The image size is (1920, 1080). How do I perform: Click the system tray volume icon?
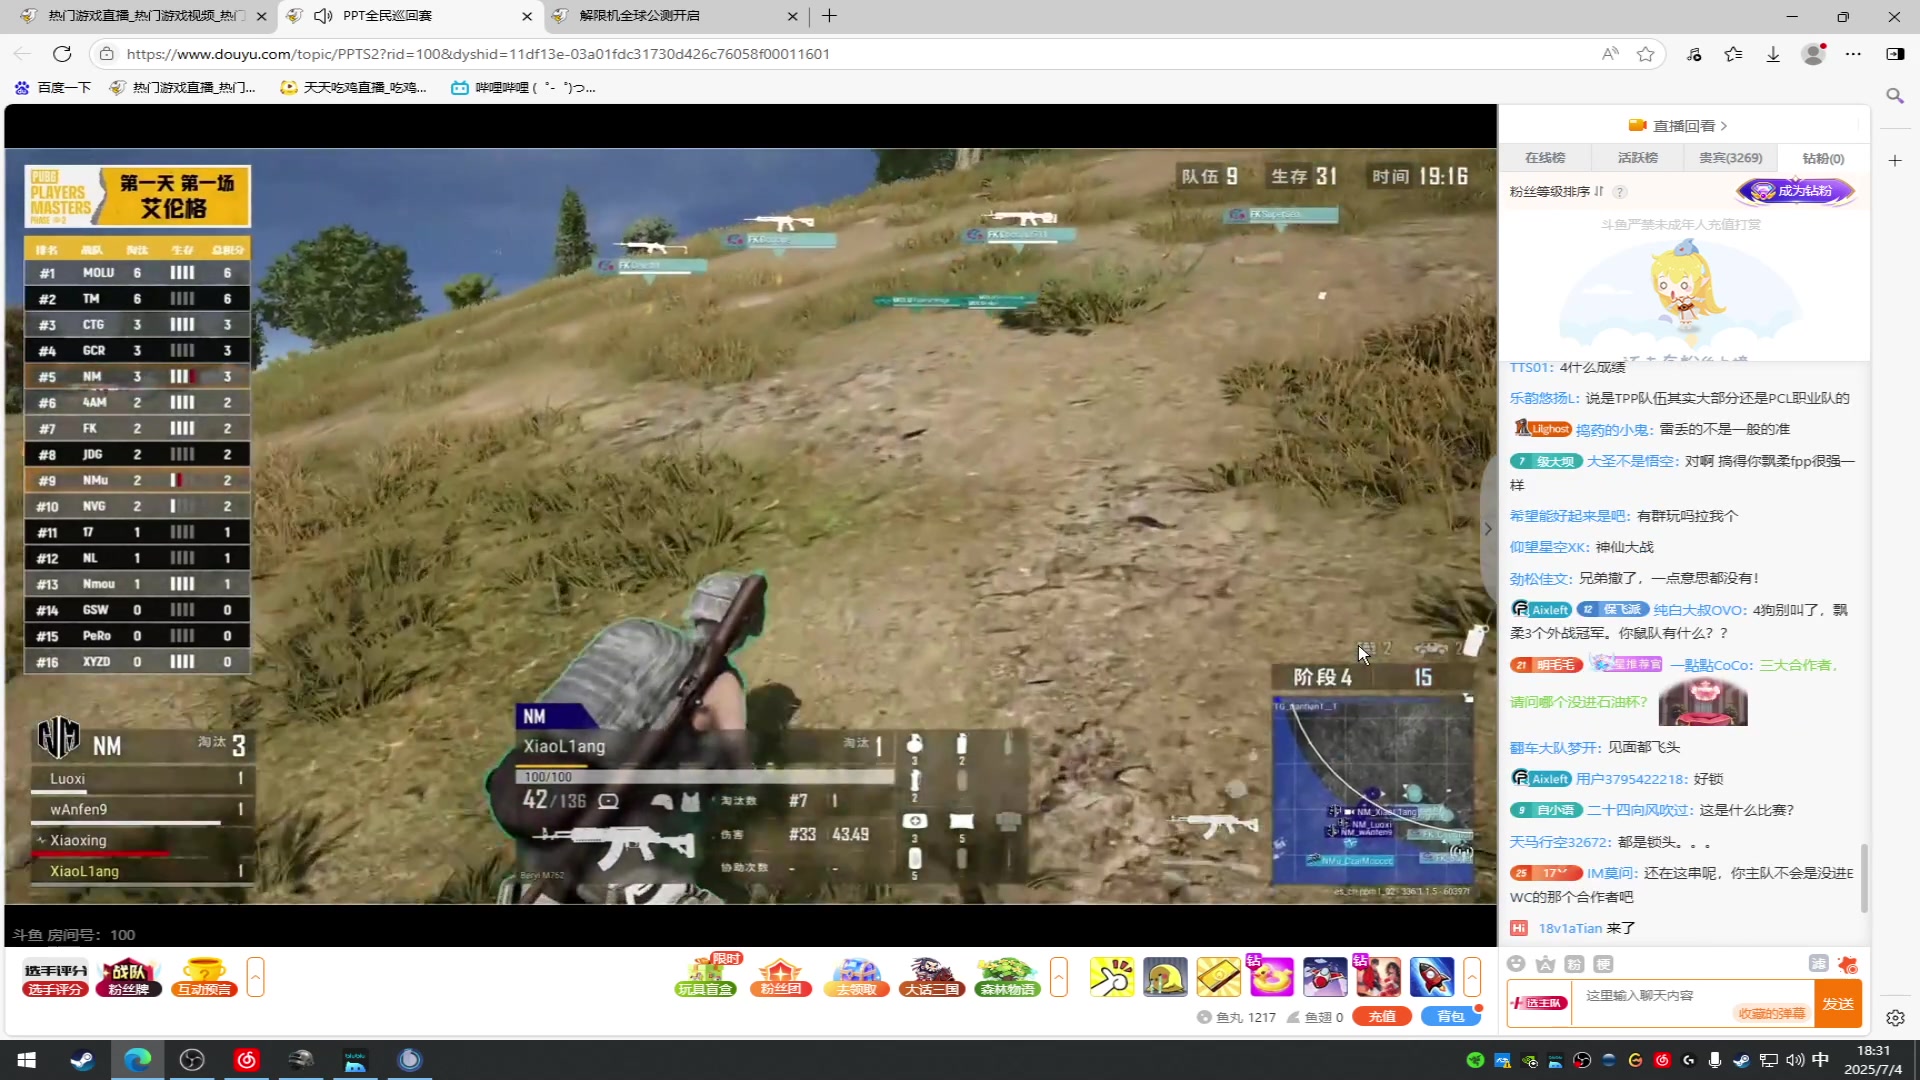click(x=1795, y=1060)
